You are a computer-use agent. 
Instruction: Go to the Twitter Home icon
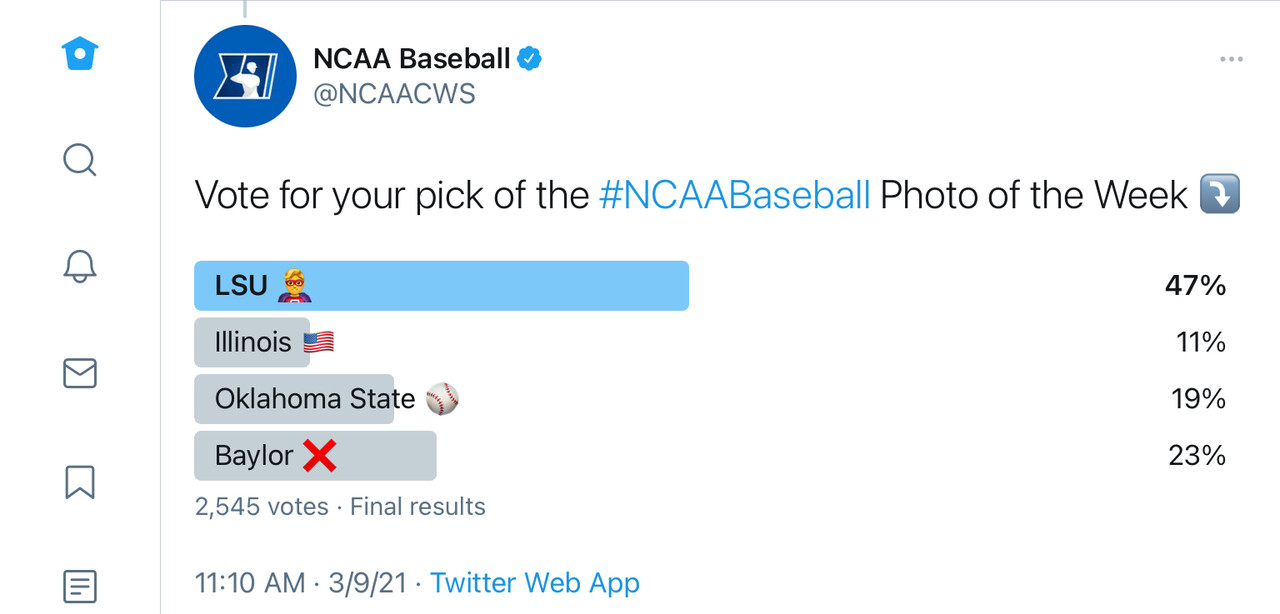(80, 54)
